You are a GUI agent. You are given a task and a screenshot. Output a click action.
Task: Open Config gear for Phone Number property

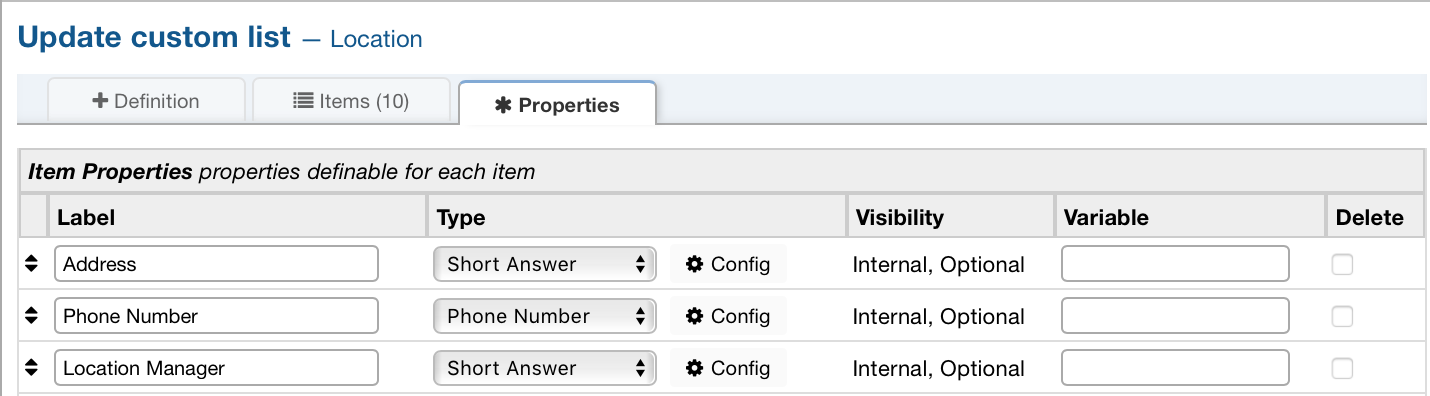pyautogui.click(x=728, y=316)
